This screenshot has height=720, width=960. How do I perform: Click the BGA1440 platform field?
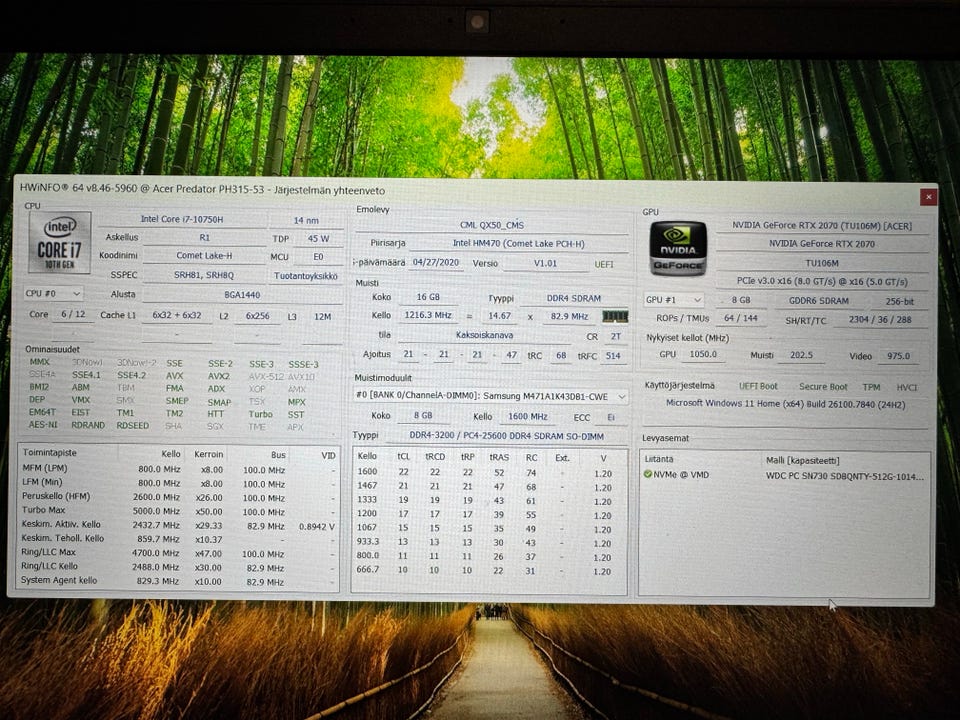242,295
